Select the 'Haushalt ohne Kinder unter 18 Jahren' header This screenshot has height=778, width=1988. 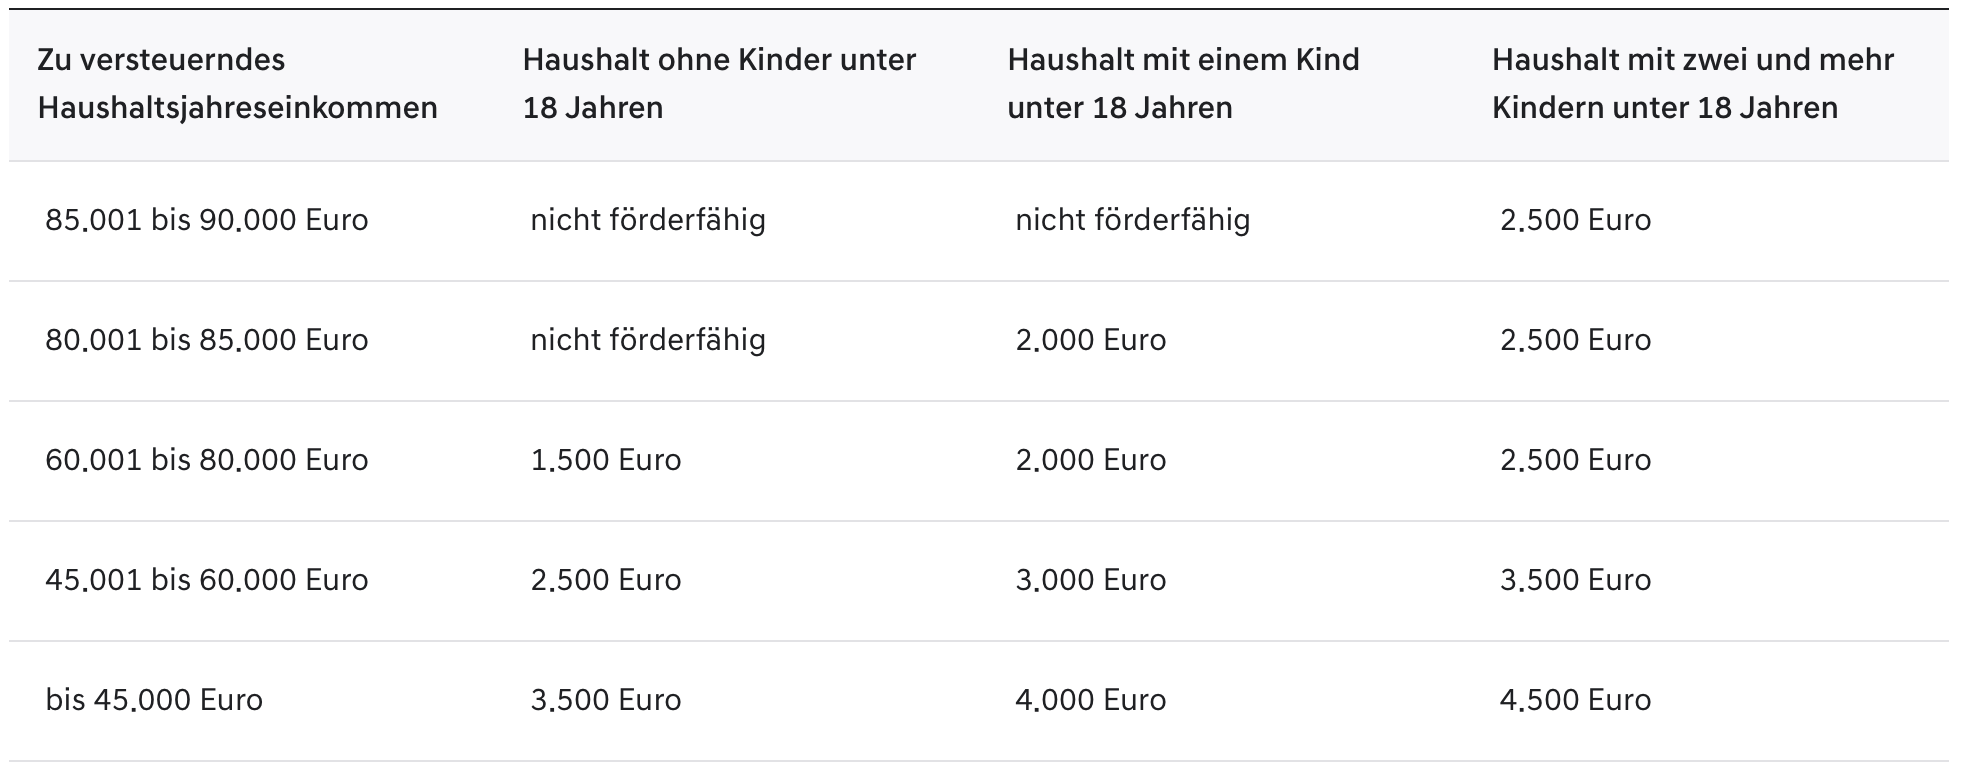coord(719,84)
